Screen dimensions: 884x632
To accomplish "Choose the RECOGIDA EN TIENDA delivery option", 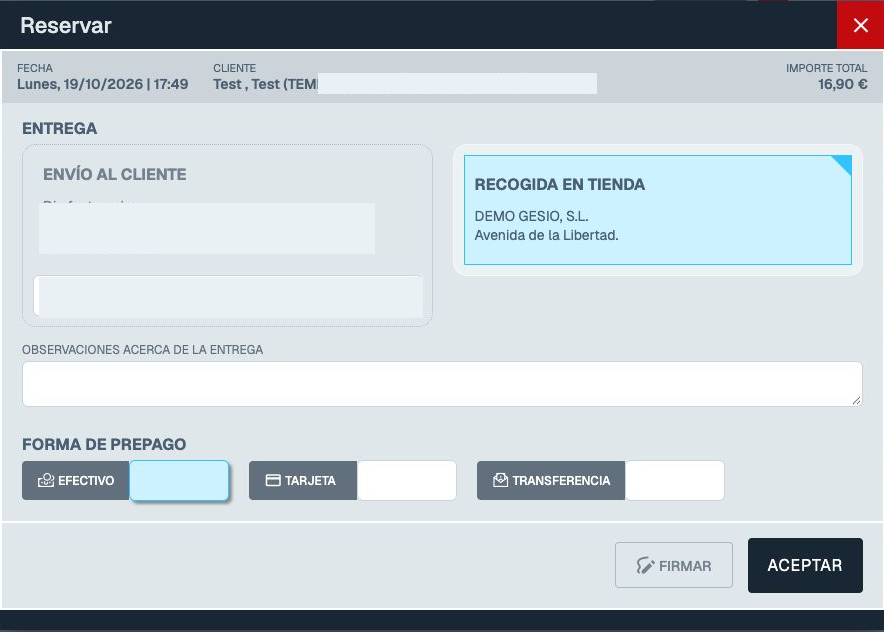I will pyautogui.click(x=657, y=210).
